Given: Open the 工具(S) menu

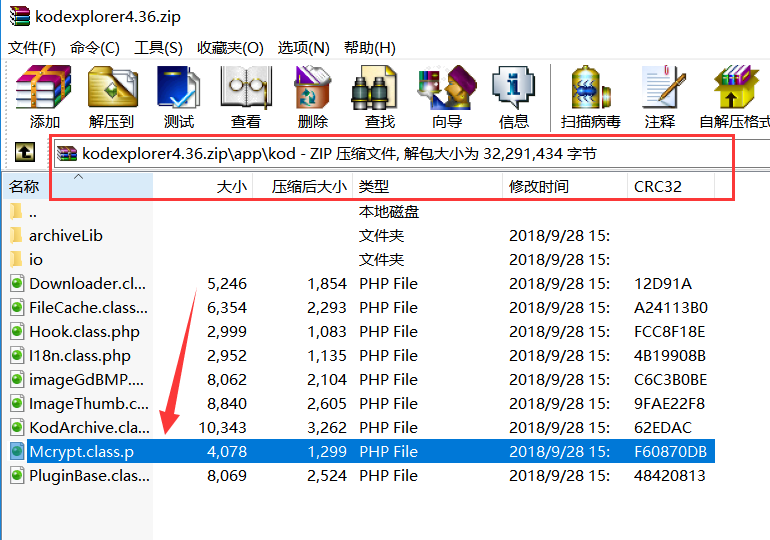Looking at the screenshot, I should [x=158, y=48].
